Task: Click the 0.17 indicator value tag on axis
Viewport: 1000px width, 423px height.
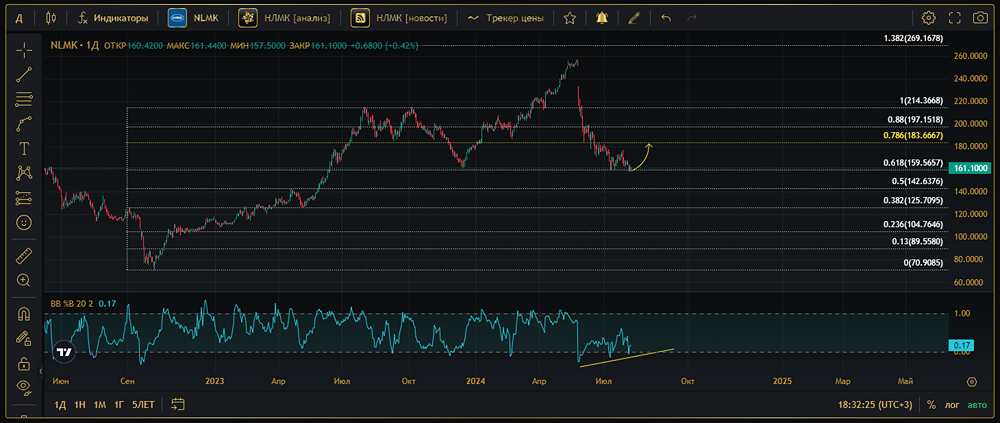Action: pos(960,345)
